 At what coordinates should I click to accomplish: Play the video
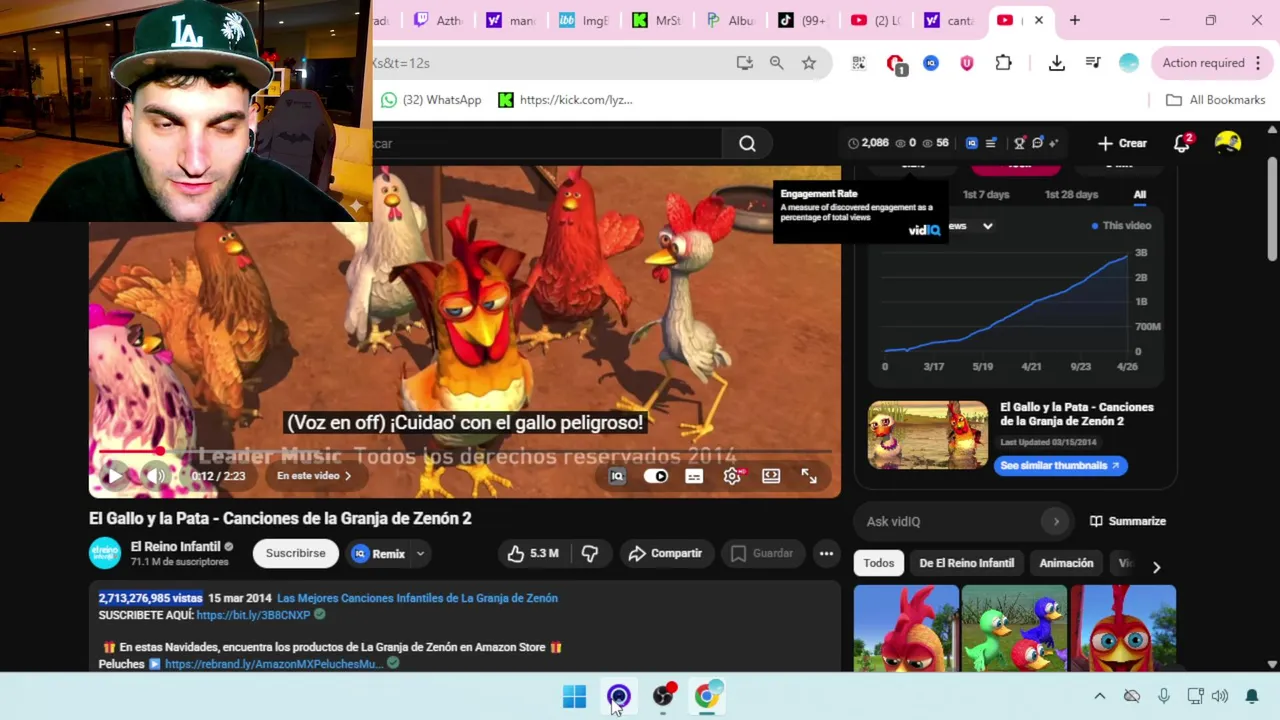click(114, 476)
